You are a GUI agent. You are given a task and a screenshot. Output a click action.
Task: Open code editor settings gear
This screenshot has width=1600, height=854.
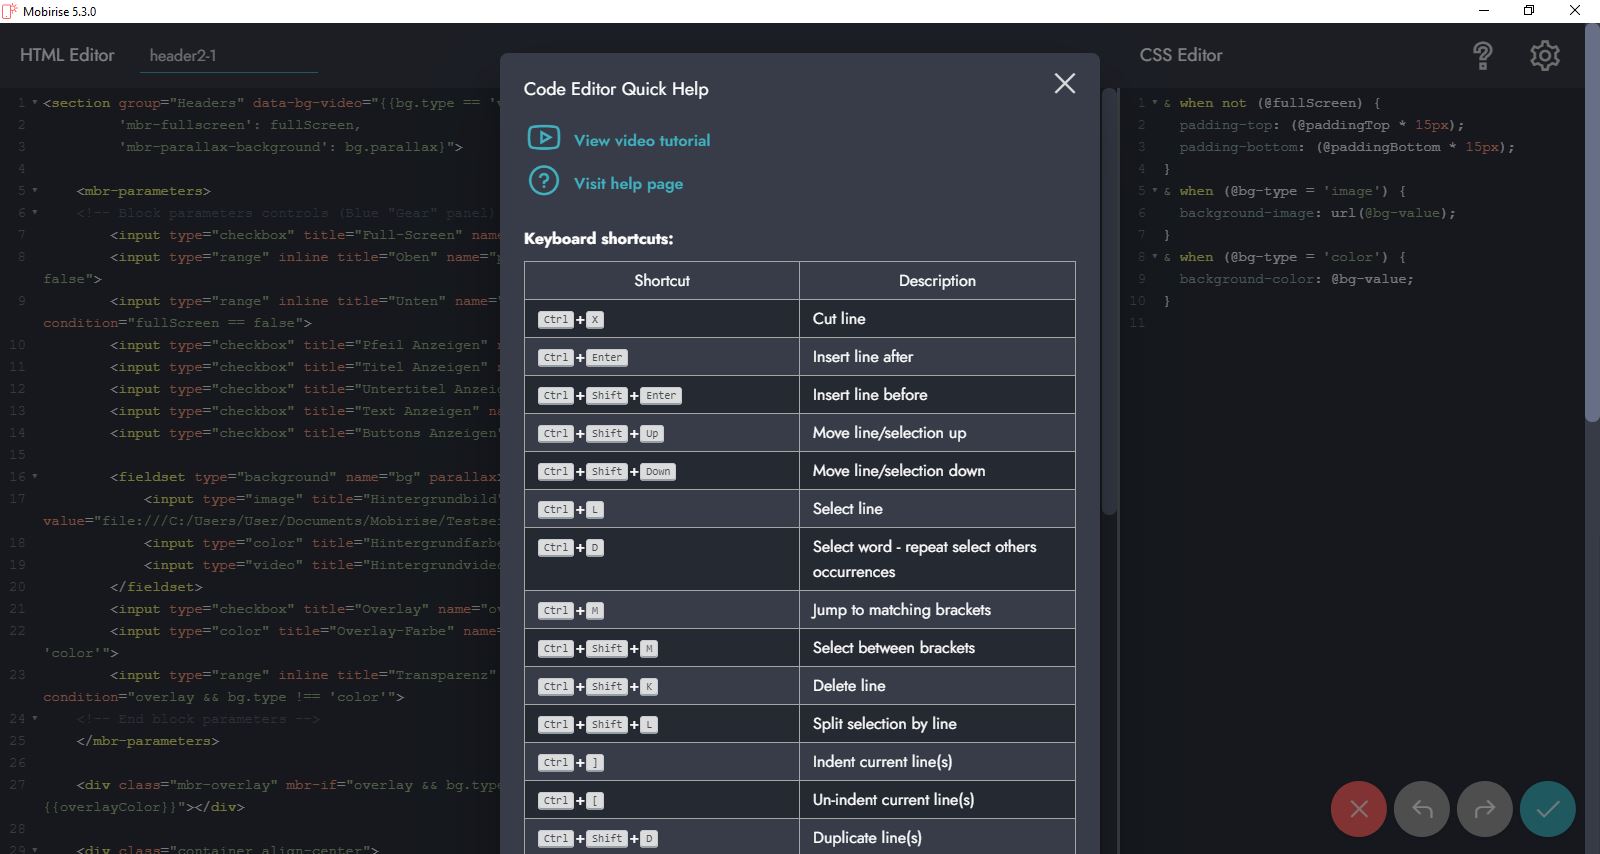[x=1544, y=56]
